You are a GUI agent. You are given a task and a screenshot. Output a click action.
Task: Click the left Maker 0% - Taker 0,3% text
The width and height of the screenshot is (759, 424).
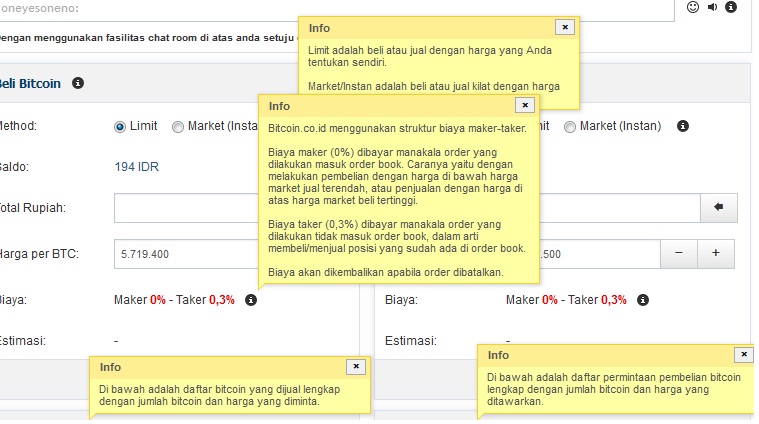[174, 300]
